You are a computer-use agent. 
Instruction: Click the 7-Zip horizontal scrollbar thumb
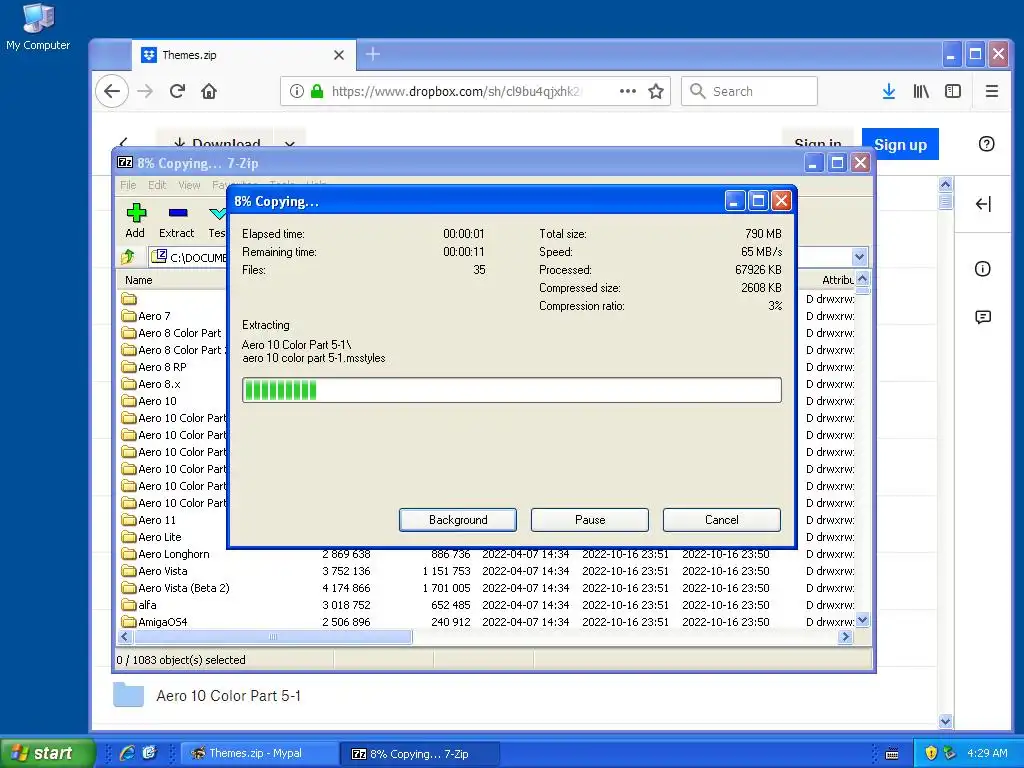(x=273, y=637)
